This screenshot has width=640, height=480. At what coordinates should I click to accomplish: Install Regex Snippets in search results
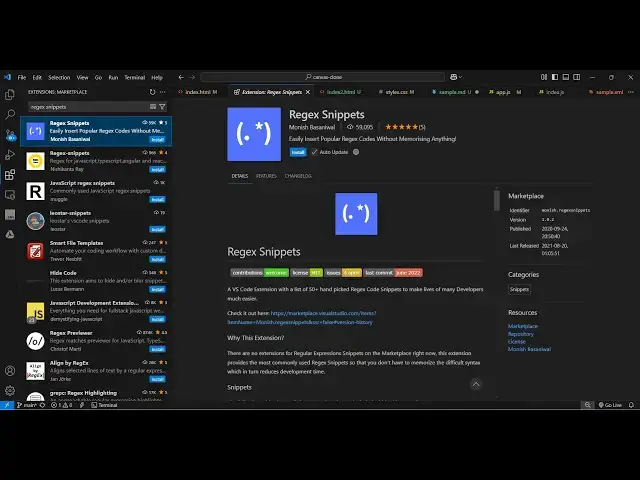point(158,140)
